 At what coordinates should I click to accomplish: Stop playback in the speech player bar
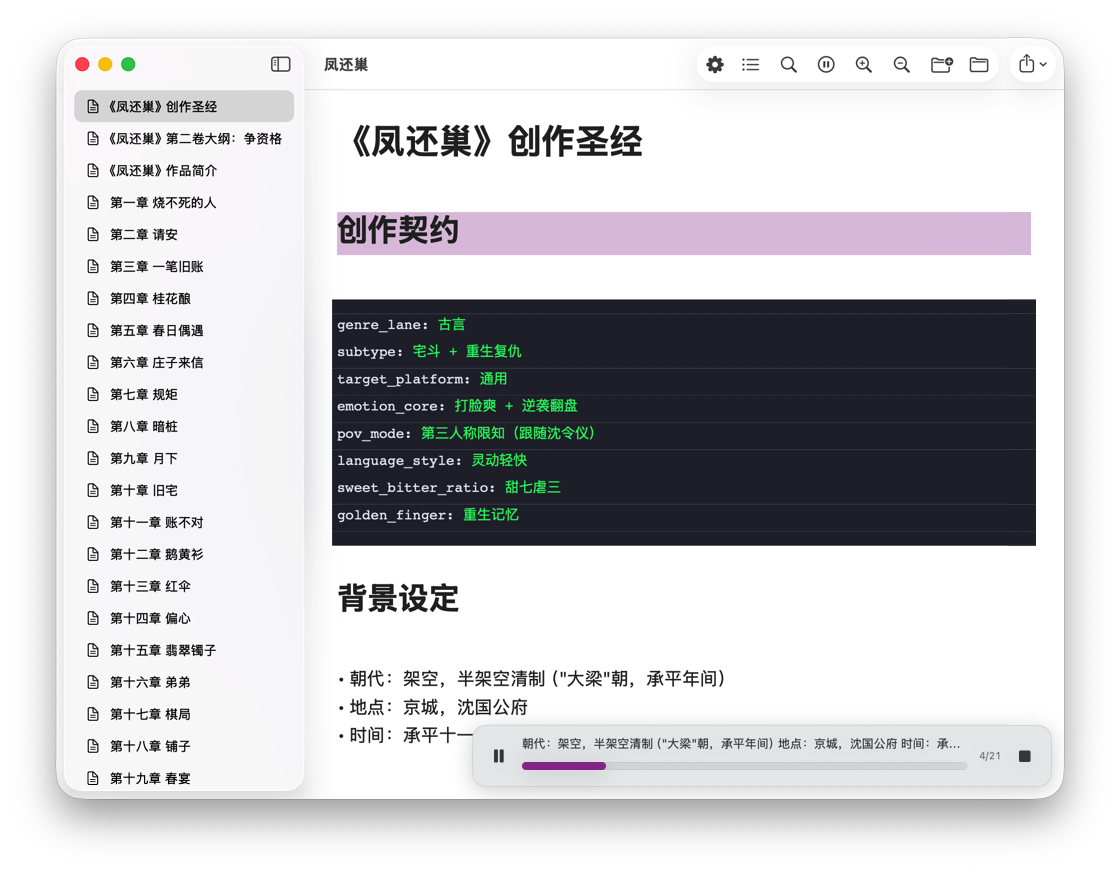1024,756
